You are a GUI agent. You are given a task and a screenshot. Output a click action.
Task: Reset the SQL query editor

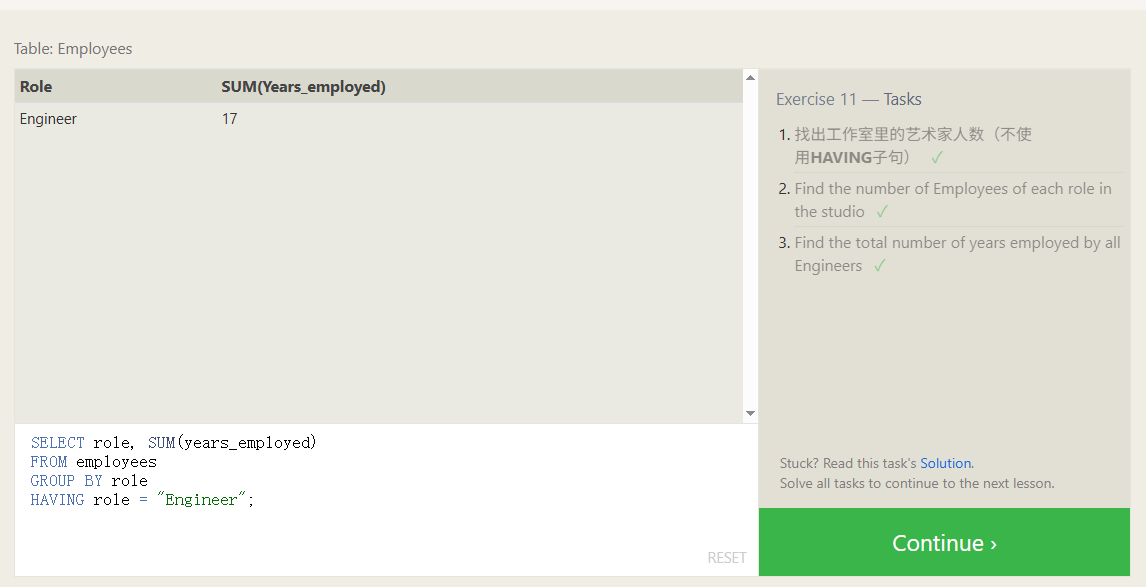[726, 558]
